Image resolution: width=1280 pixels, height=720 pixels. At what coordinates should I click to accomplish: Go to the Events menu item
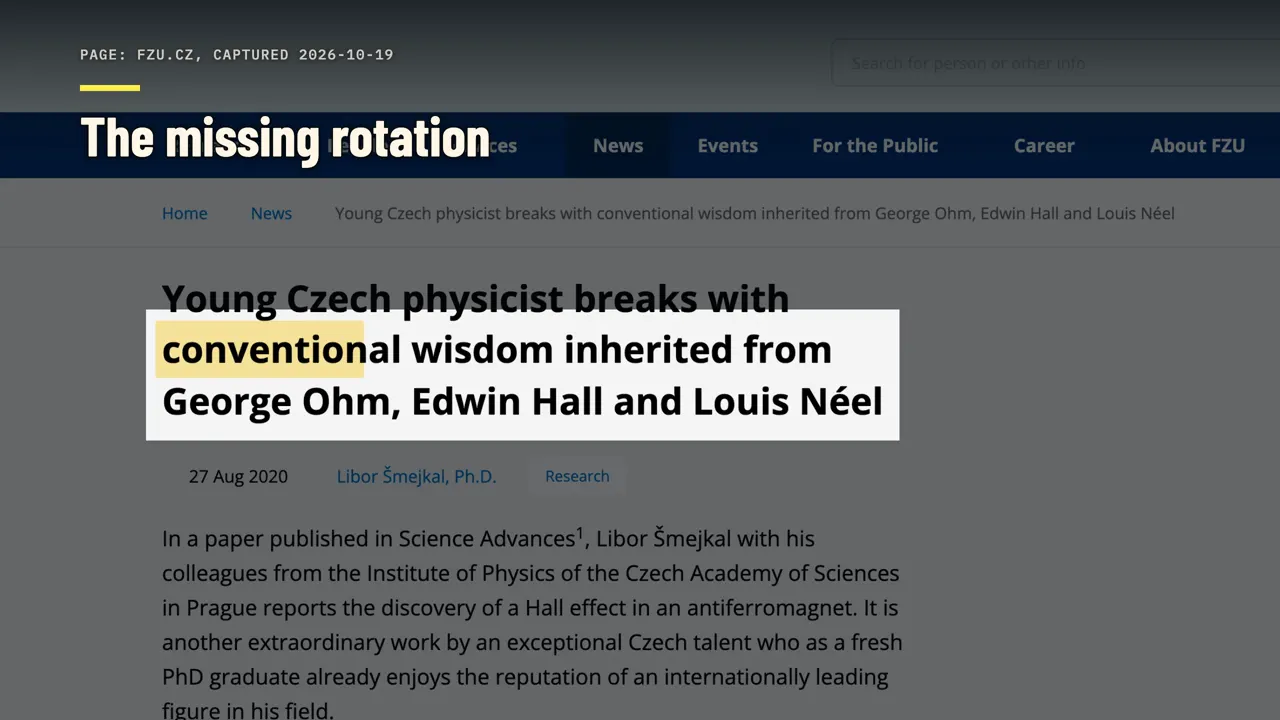[x=727, y=145]
